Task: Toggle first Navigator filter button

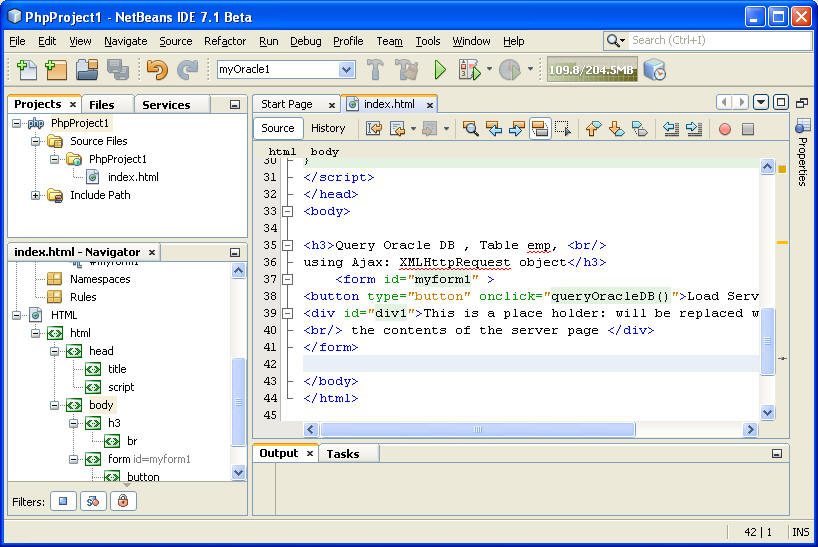Action: [63, 501]
